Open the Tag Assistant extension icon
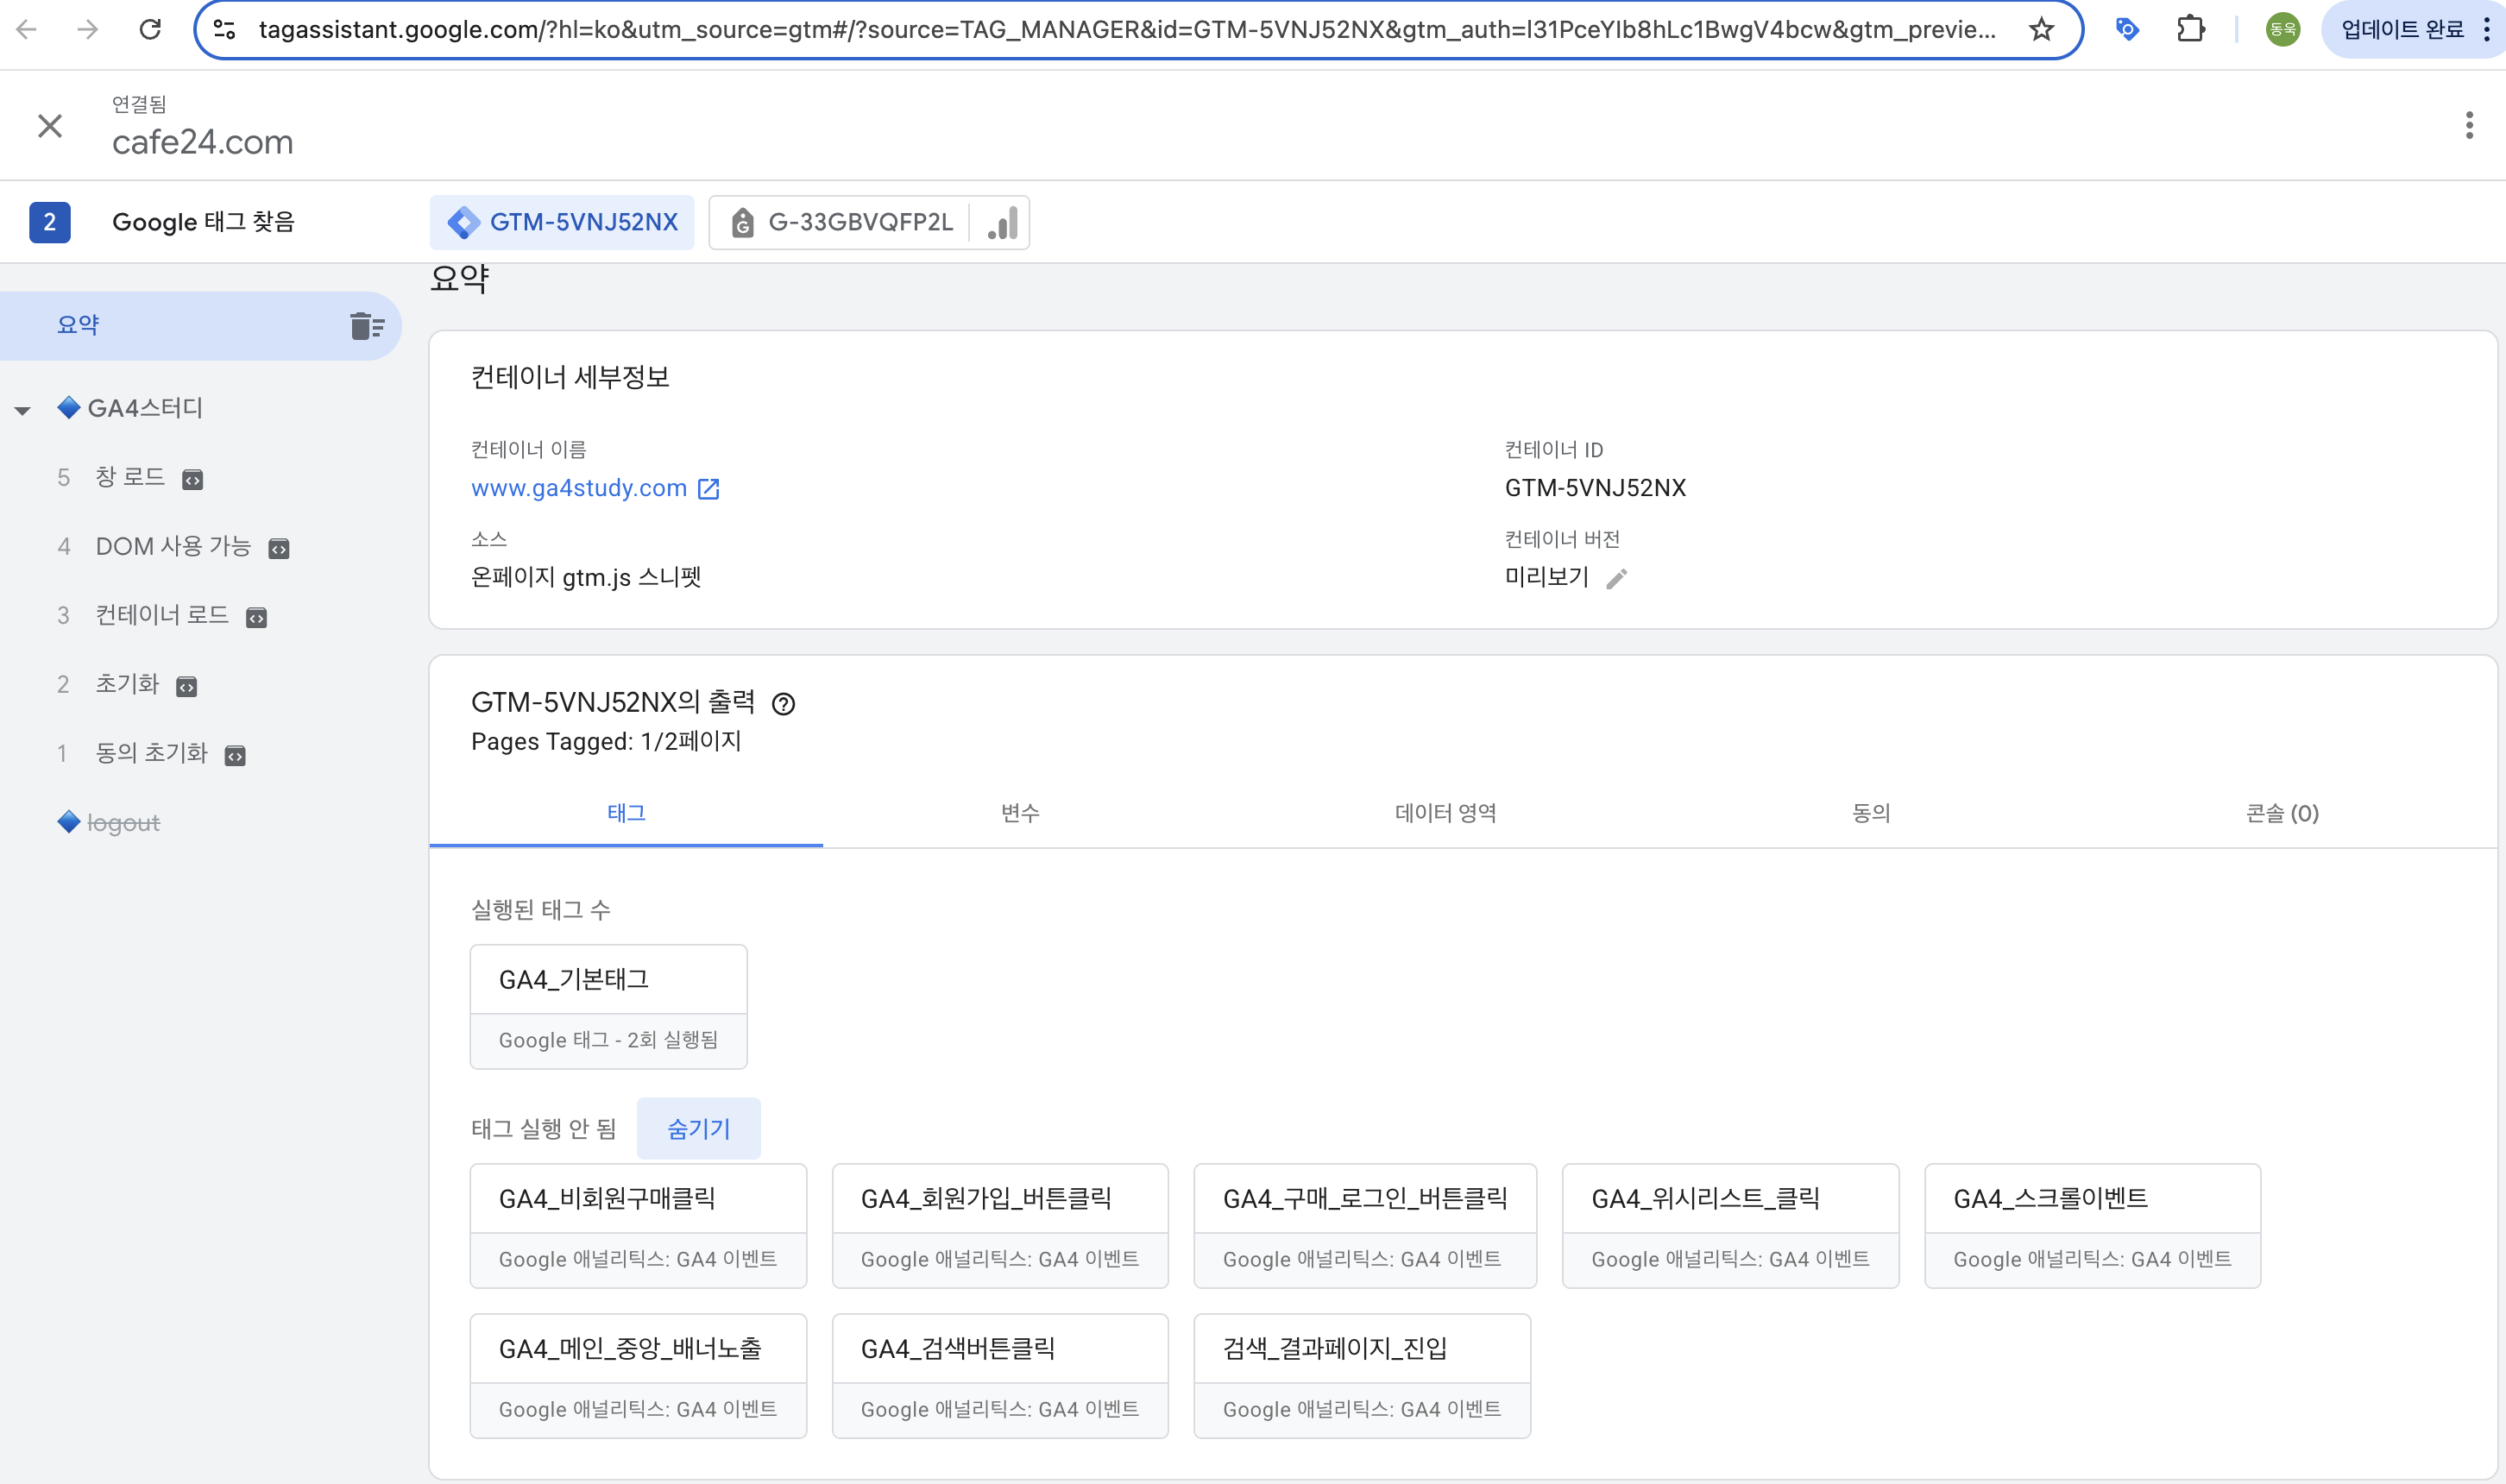 2126,30
